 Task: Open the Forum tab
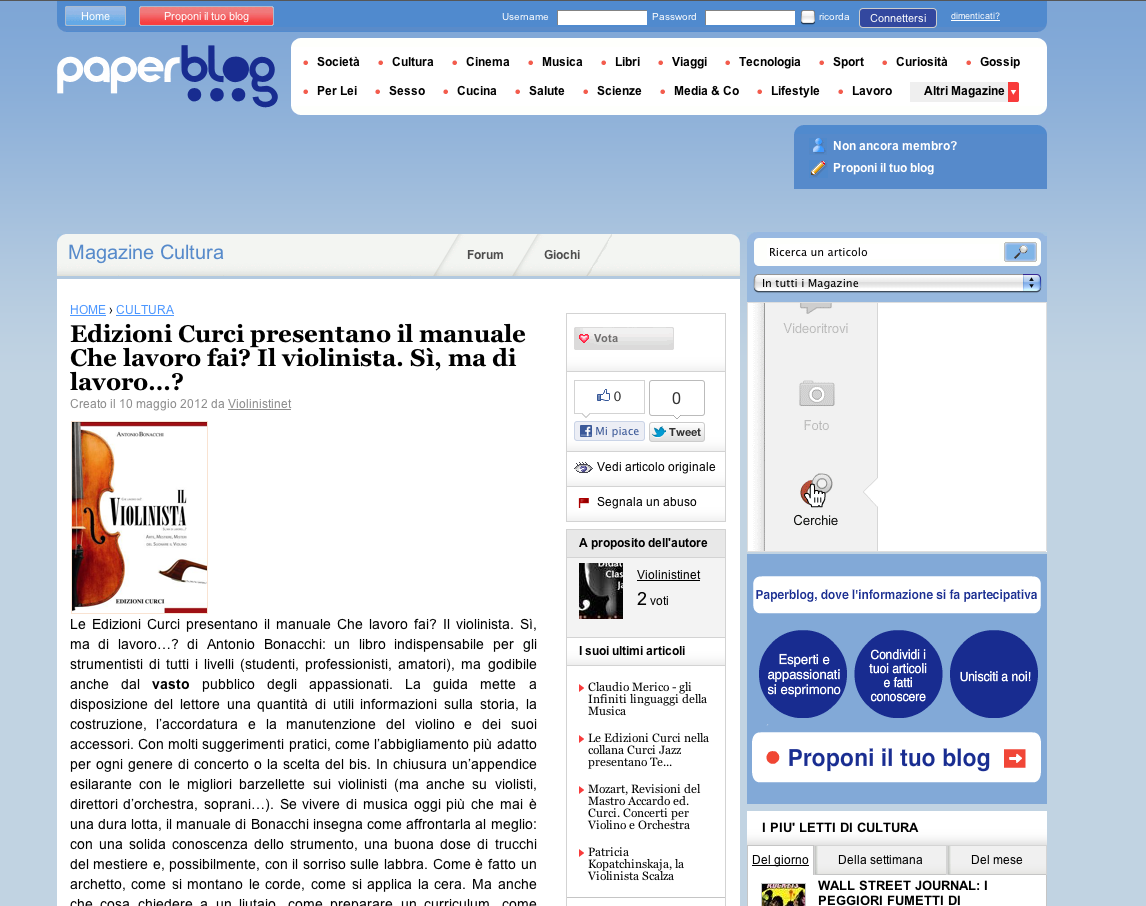pos(485,255)
